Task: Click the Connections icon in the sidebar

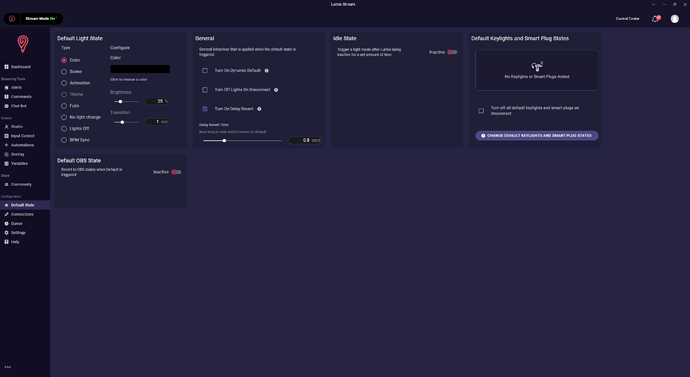Action: click(x=6, y=214)
